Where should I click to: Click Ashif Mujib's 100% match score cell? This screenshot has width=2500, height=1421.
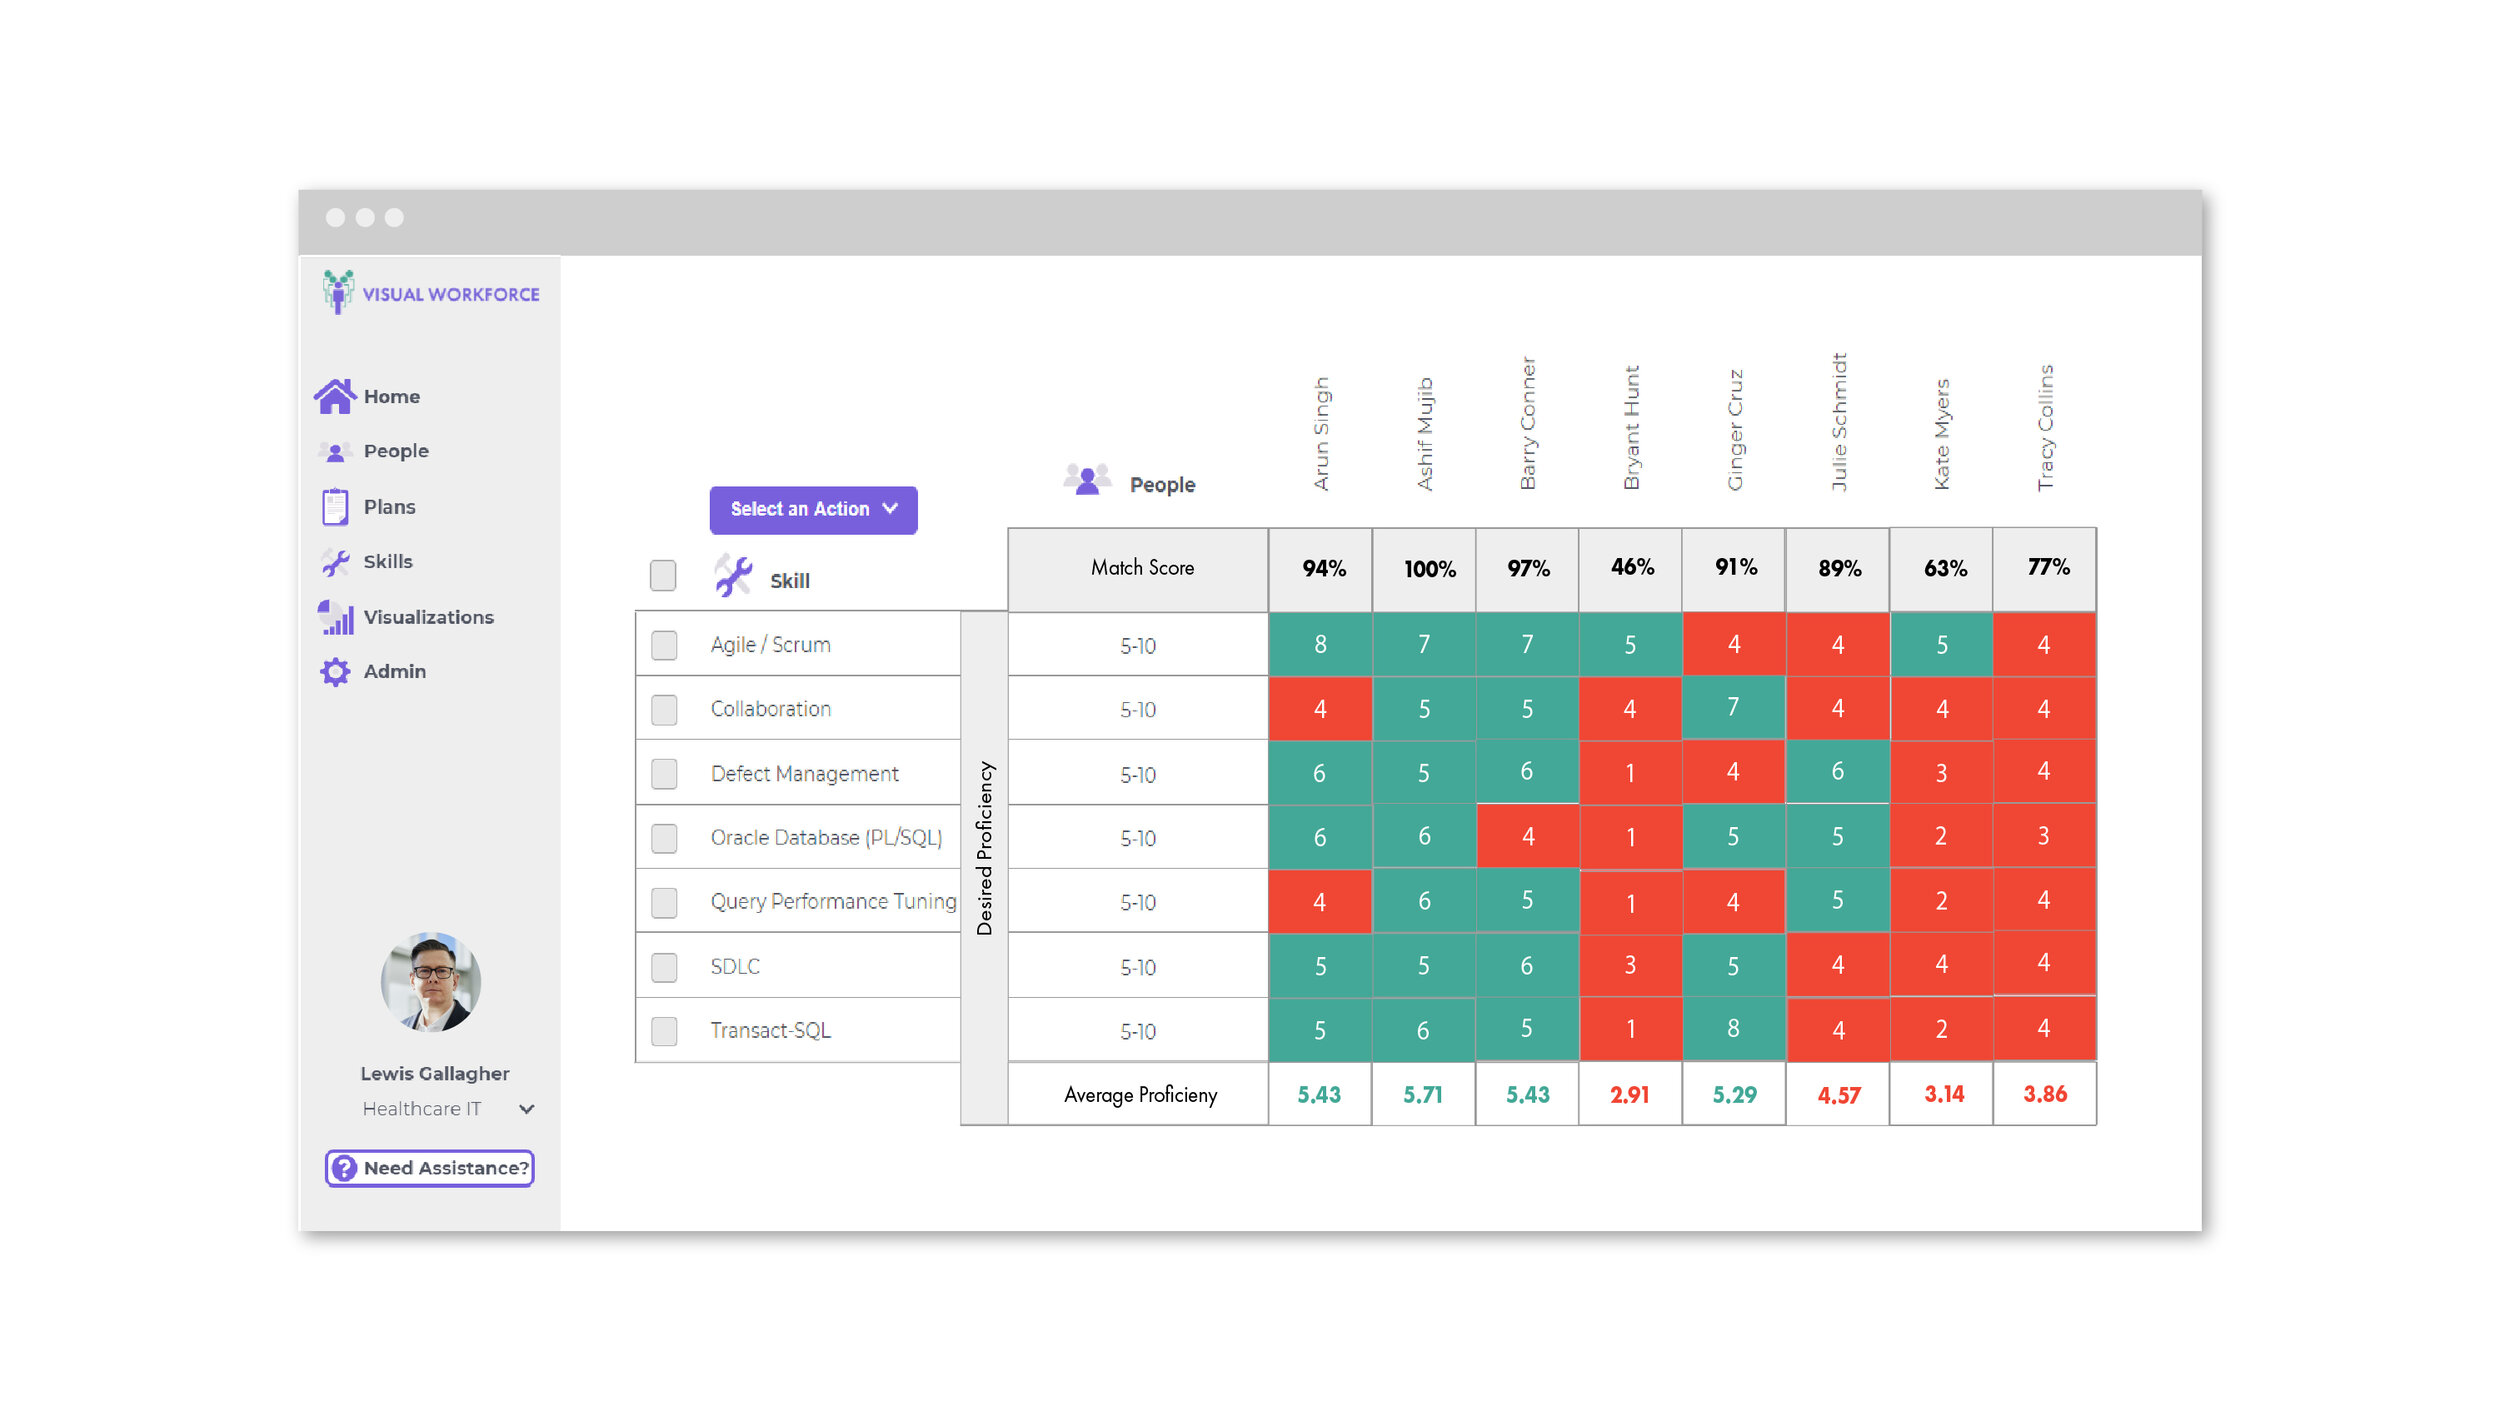click(1425, 568)
